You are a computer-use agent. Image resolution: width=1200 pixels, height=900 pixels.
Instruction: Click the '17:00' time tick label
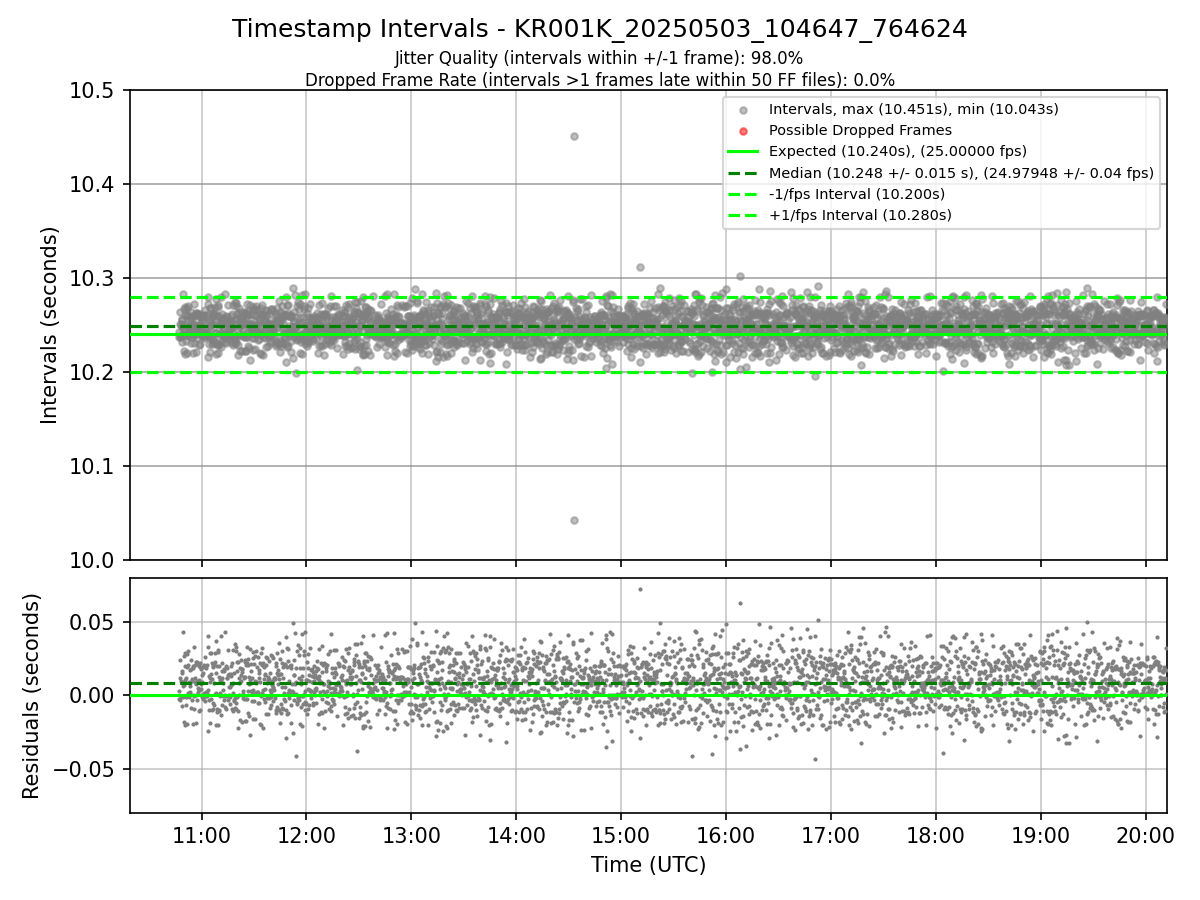pos(830,834)
